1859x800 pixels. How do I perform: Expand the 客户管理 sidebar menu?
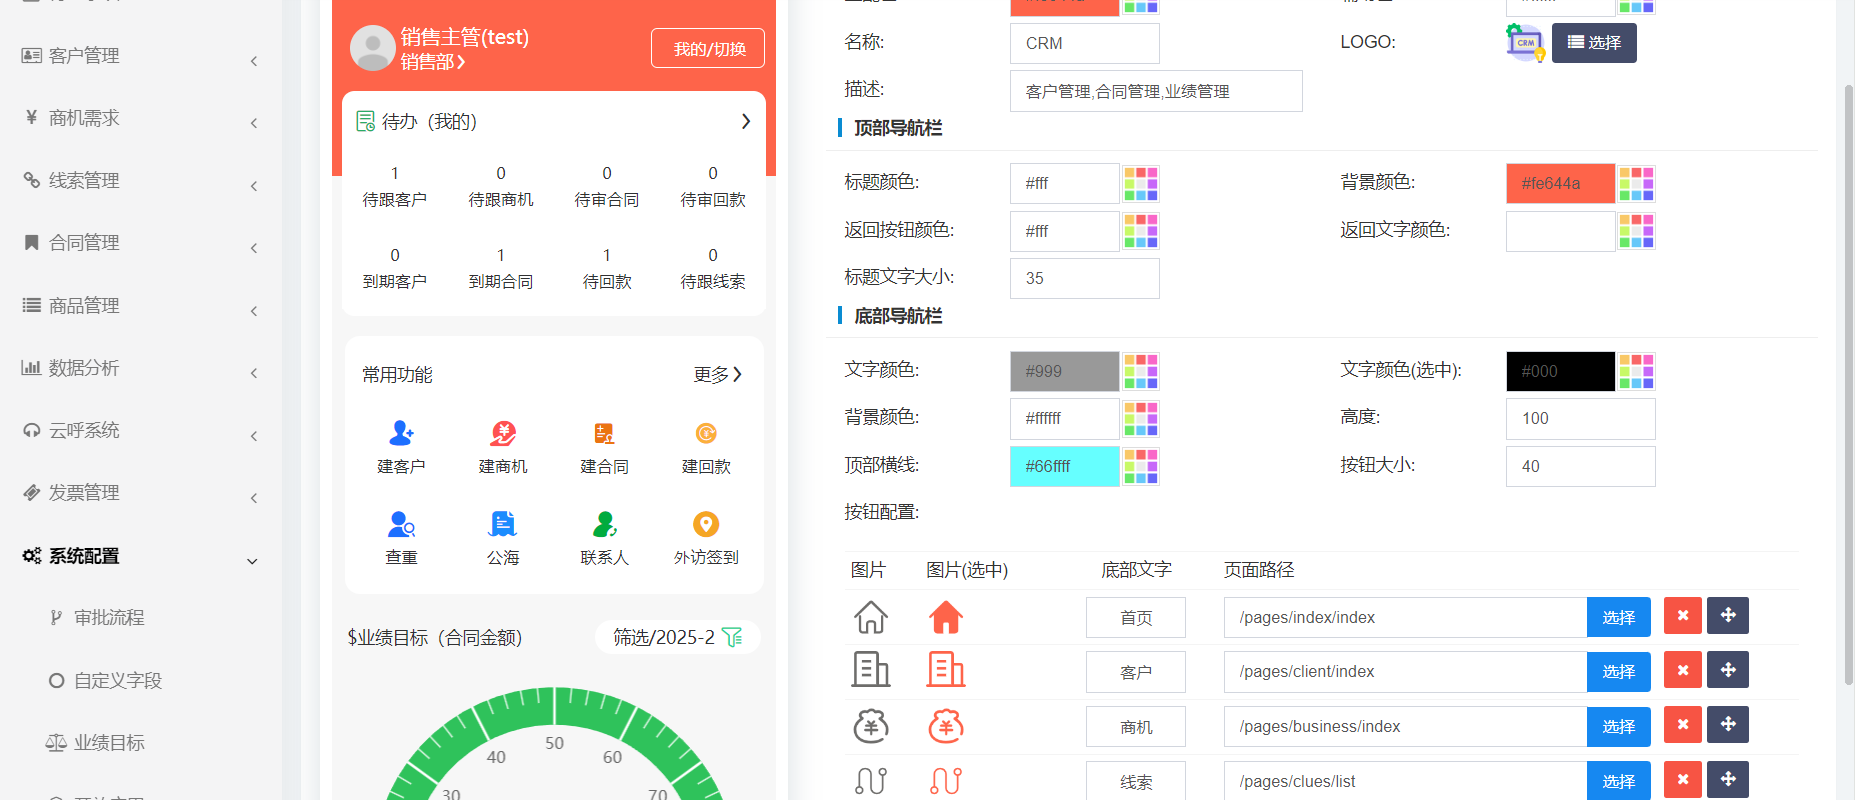tap(140, 56)
